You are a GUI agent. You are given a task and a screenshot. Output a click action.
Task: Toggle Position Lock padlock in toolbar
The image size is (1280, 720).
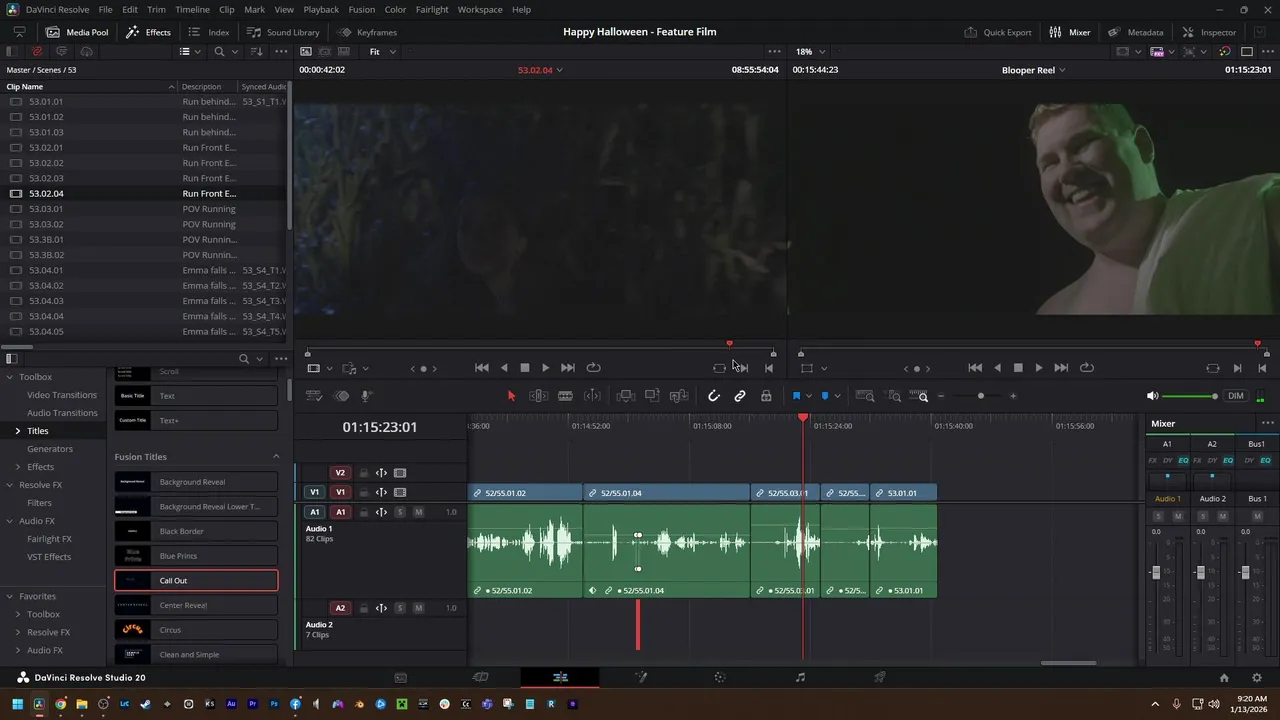(x=766, y=396)
